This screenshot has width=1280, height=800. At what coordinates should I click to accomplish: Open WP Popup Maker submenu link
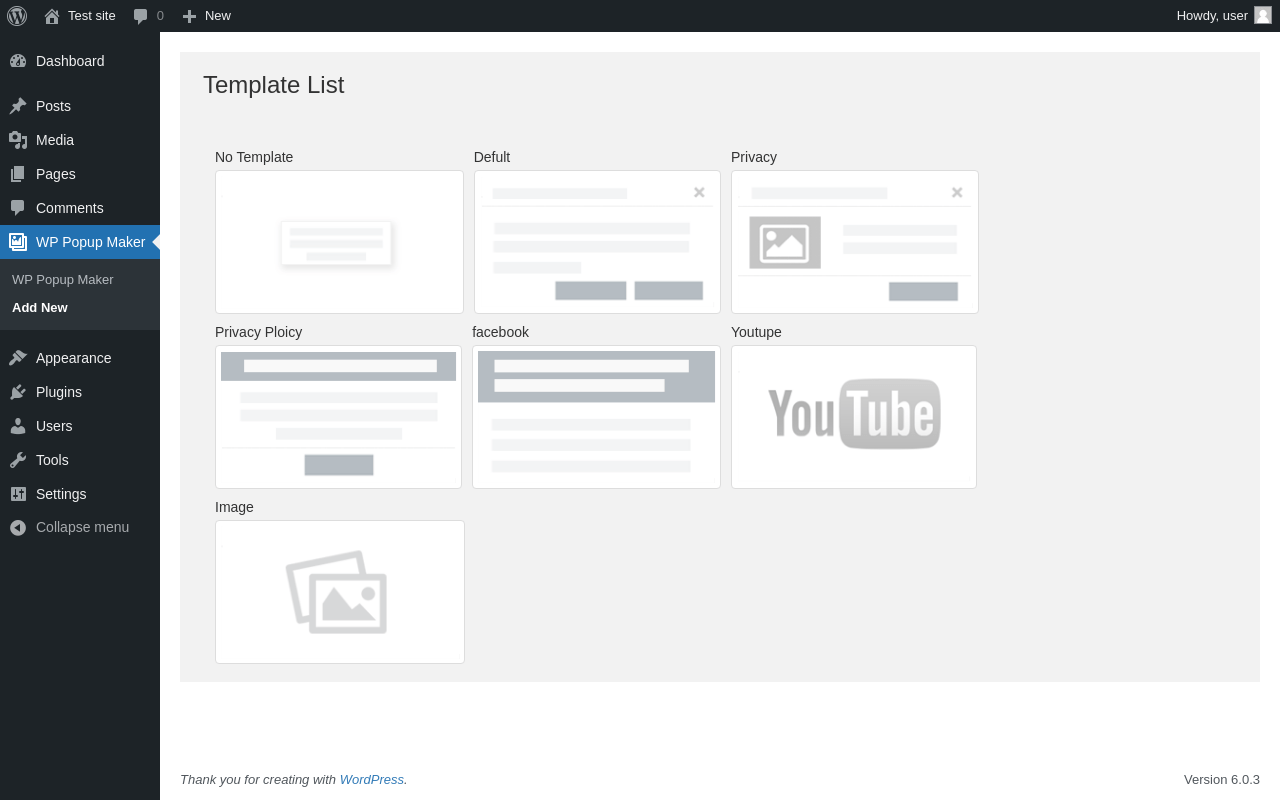(63, 279)
